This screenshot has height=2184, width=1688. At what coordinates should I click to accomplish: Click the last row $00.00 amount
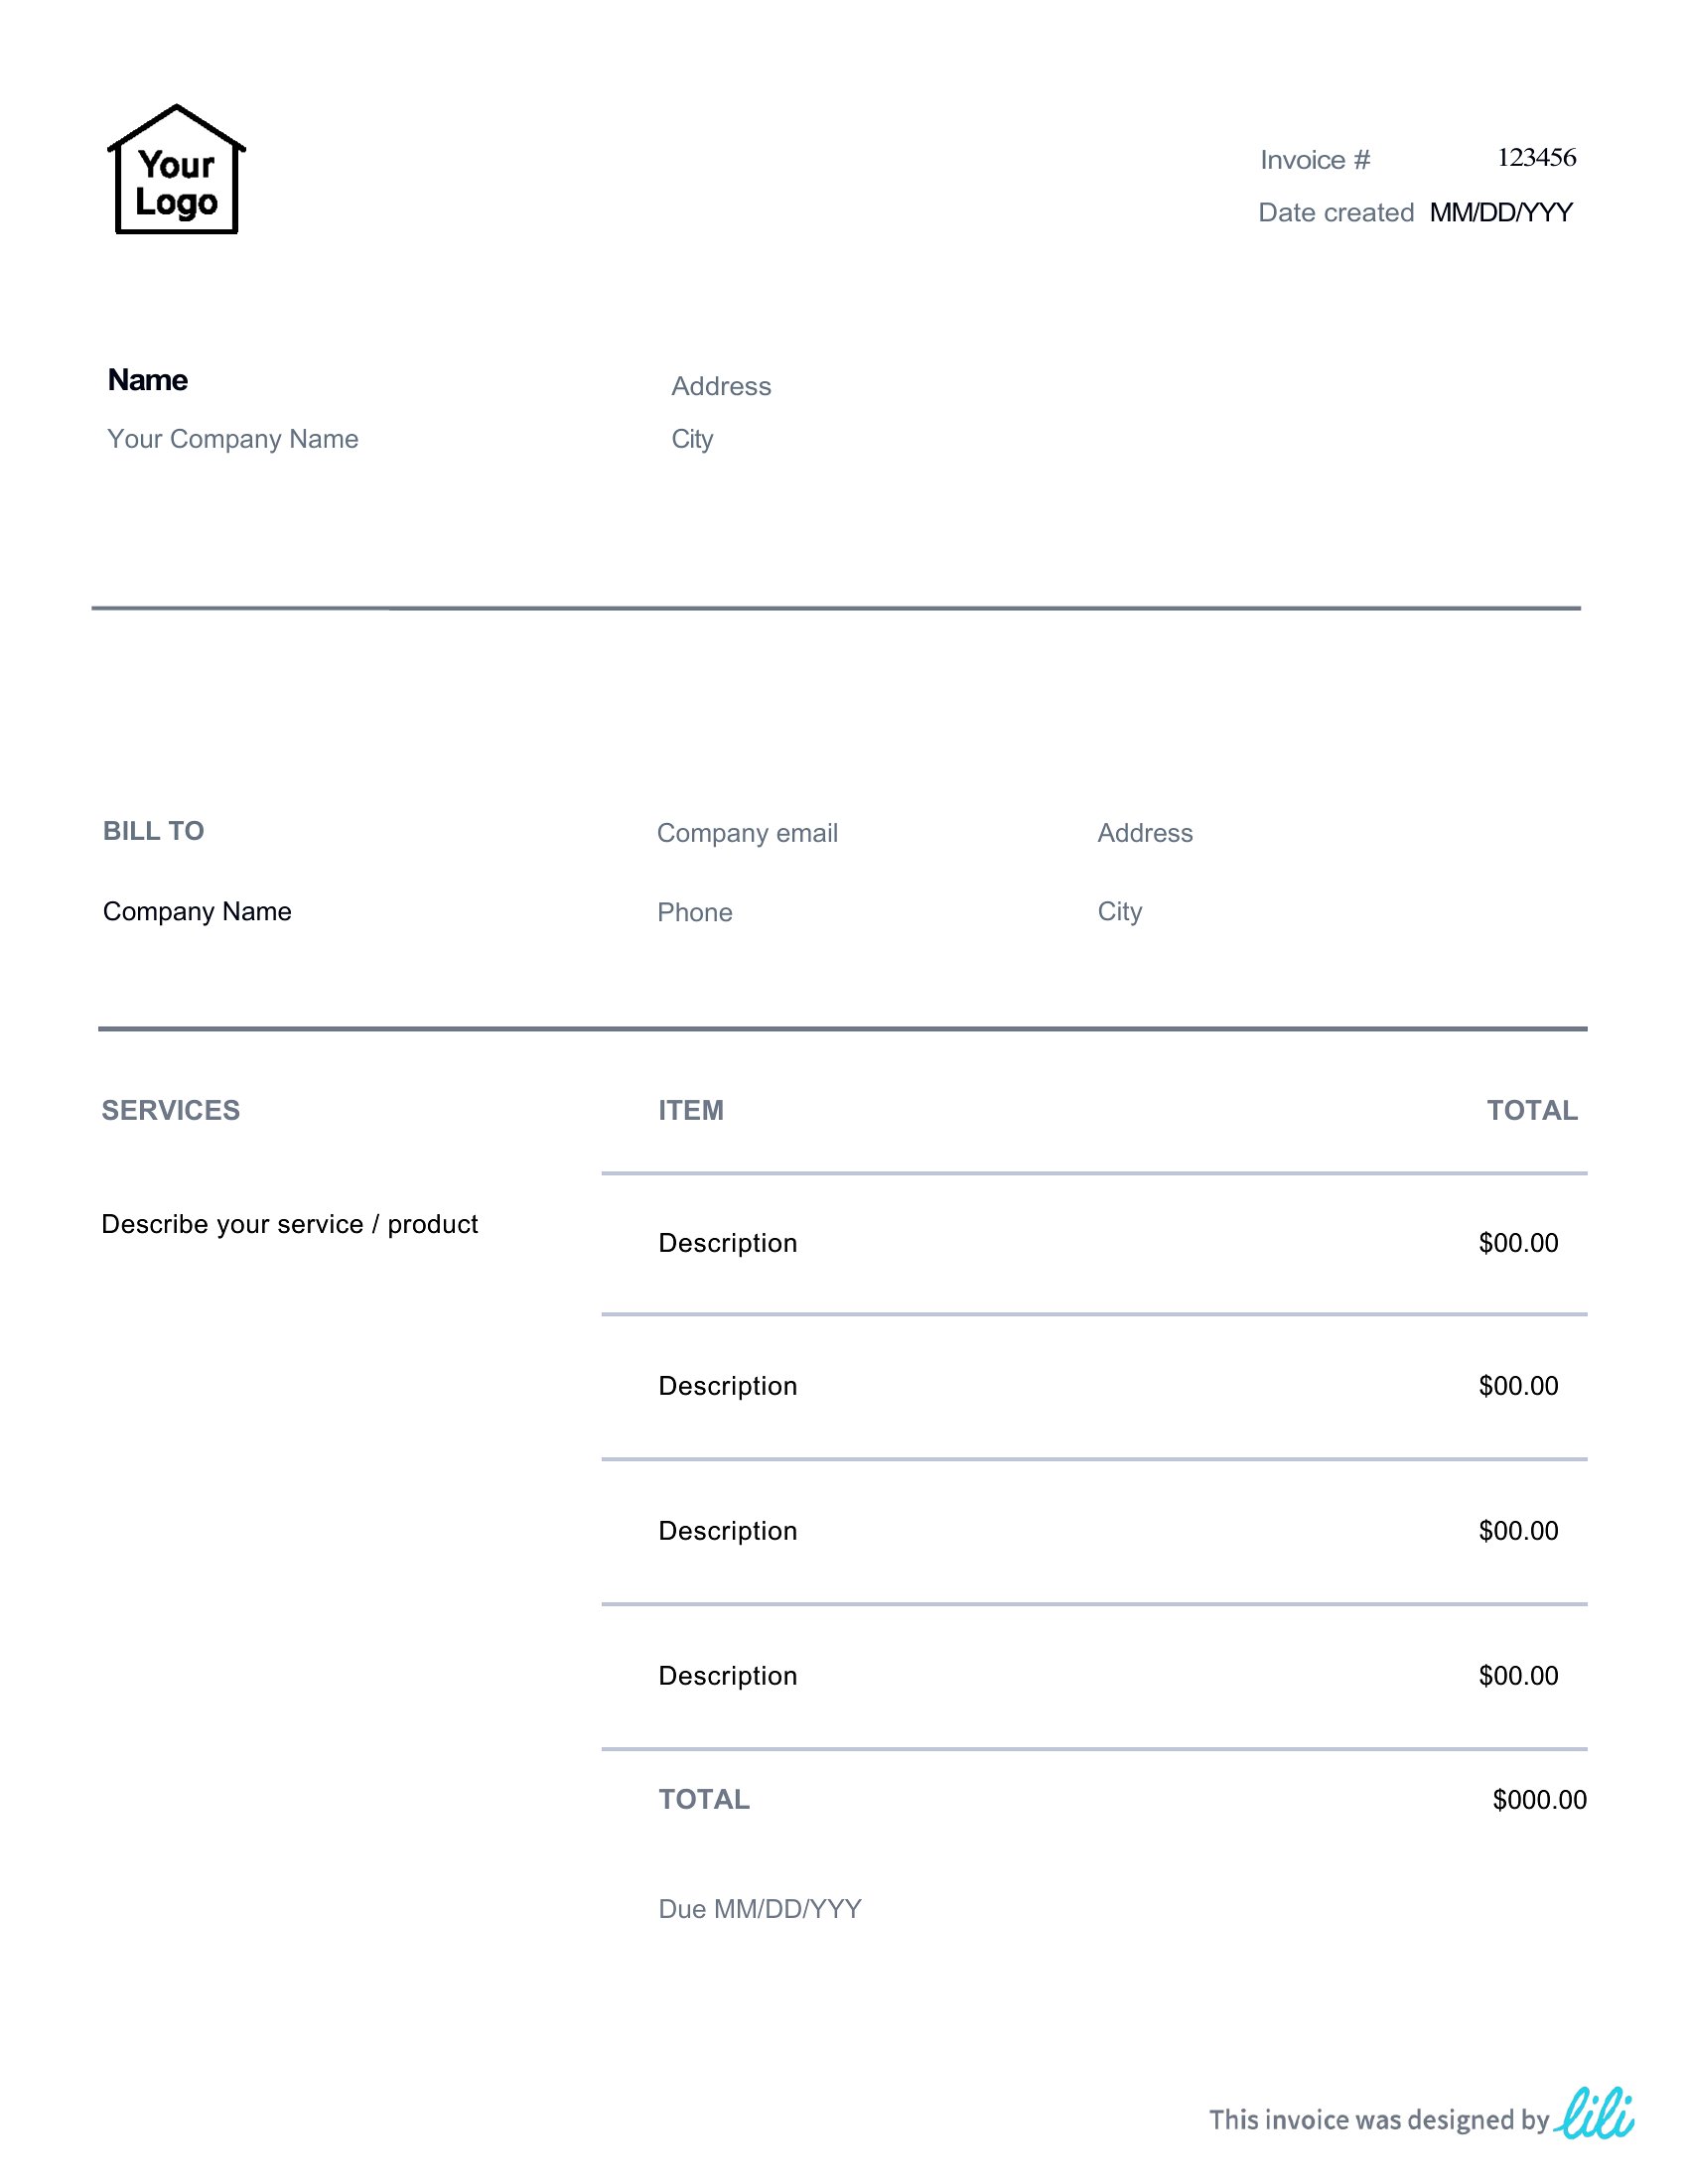point(1518,1675)
